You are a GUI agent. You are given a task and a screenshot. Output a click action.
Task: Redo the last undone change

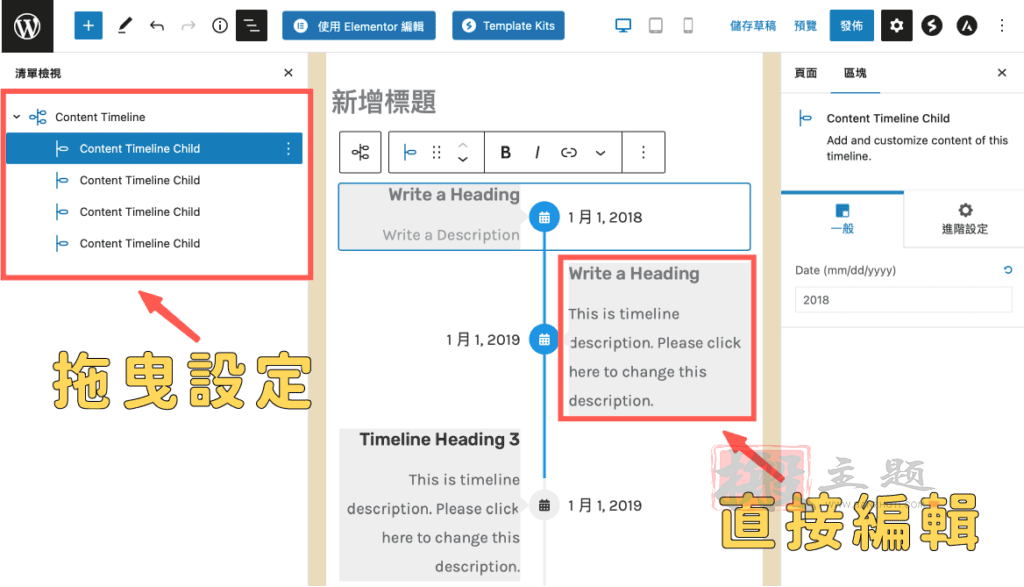(x=188, y=26)
